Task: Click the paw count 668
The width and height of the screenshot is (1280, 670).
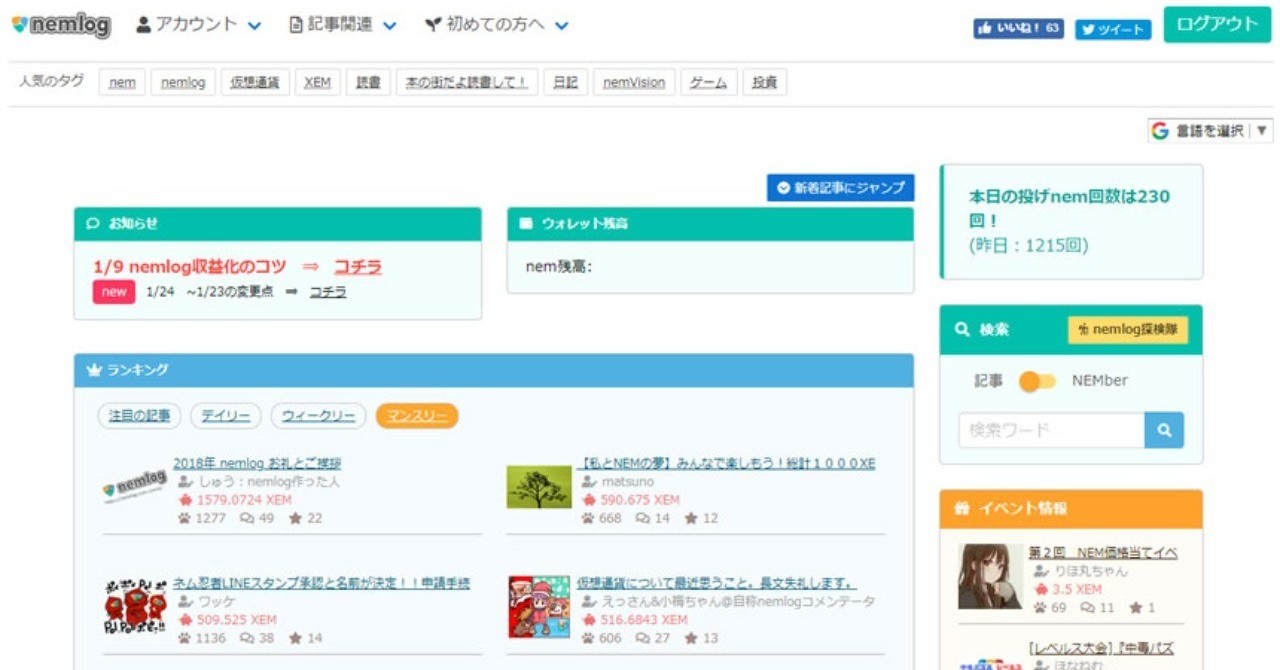Action: click(601, 518)
